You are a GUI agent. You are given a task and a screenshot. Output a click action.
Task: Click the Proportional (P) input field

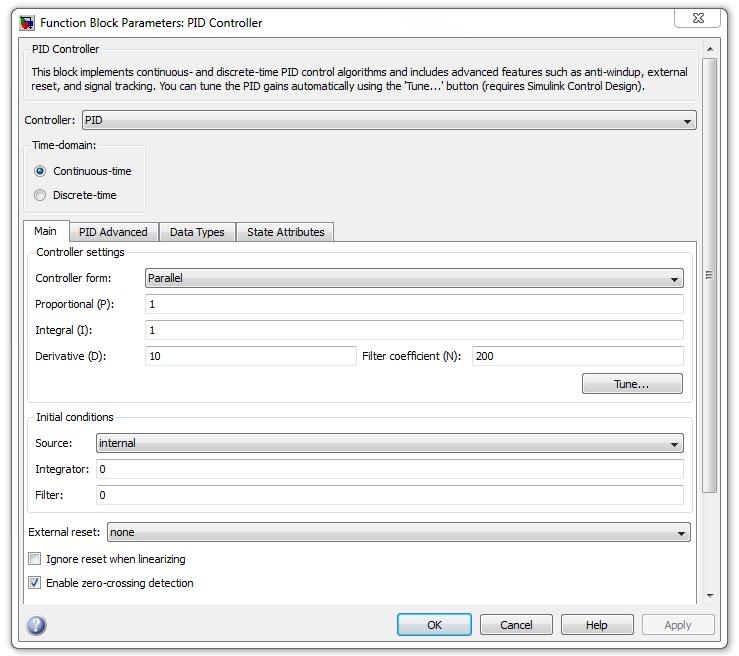coord(414,304)
